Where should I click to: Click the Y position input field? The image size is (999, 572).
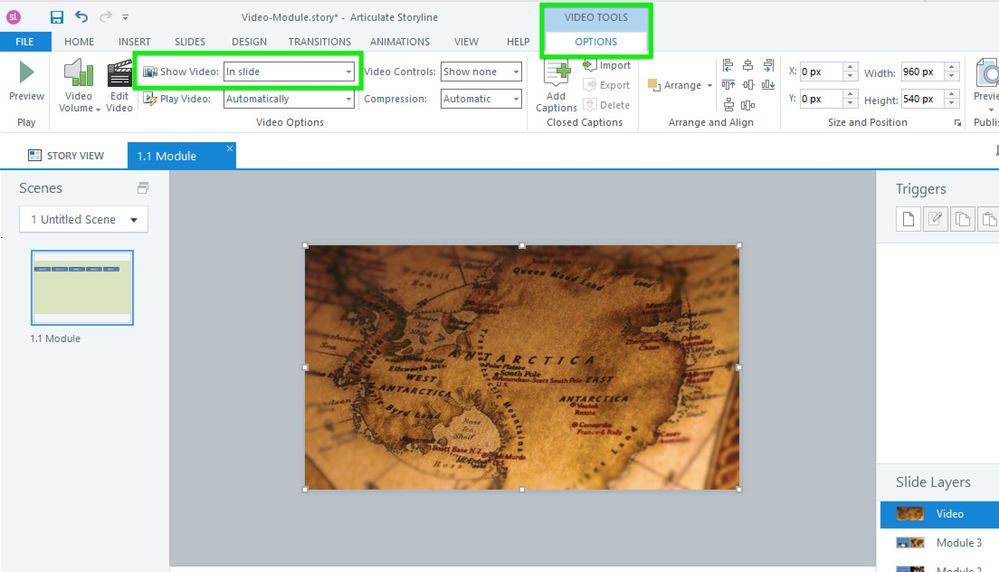(x=821, y=99)
